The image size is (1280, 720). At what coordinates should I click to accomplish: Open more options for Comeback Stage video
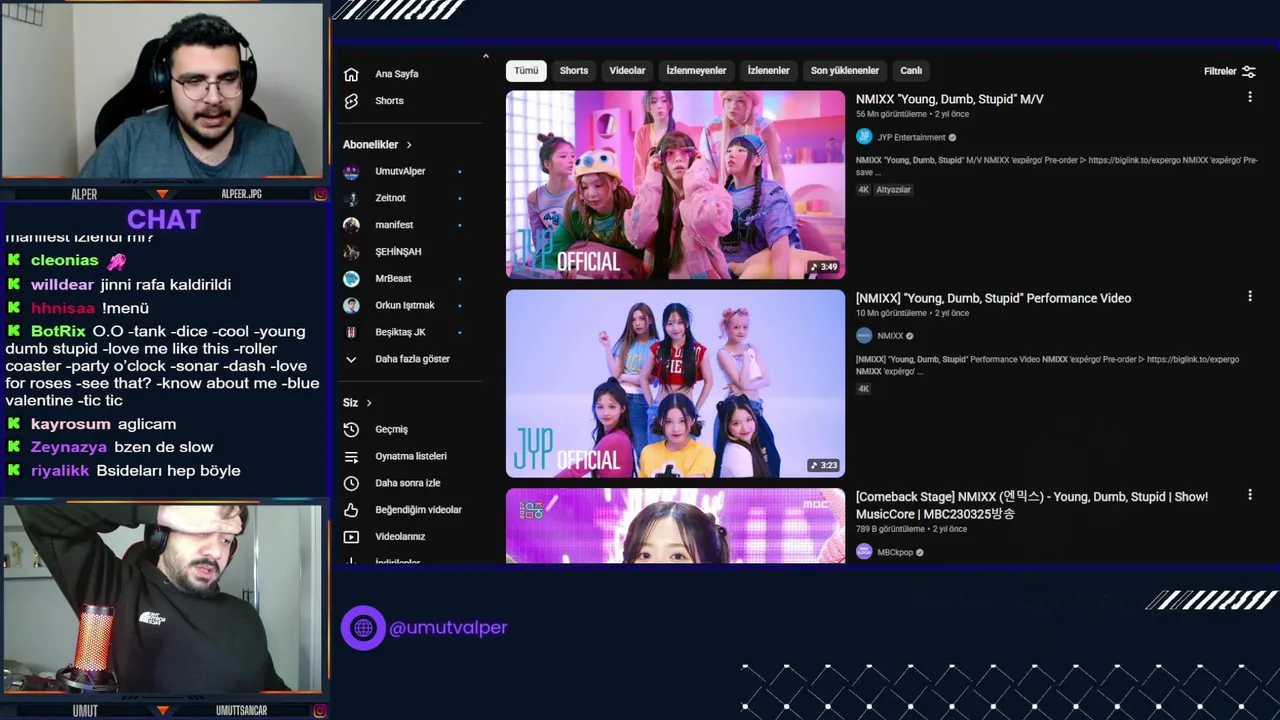[1249, 495]
